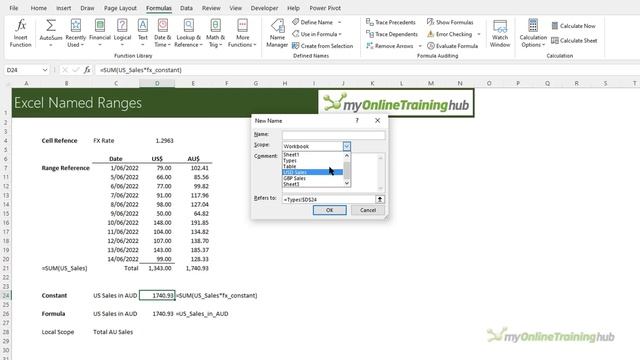The width and height of the screenshot is (640, 360).
Task: Click Calculate Sheet
Action: point(574,40)
